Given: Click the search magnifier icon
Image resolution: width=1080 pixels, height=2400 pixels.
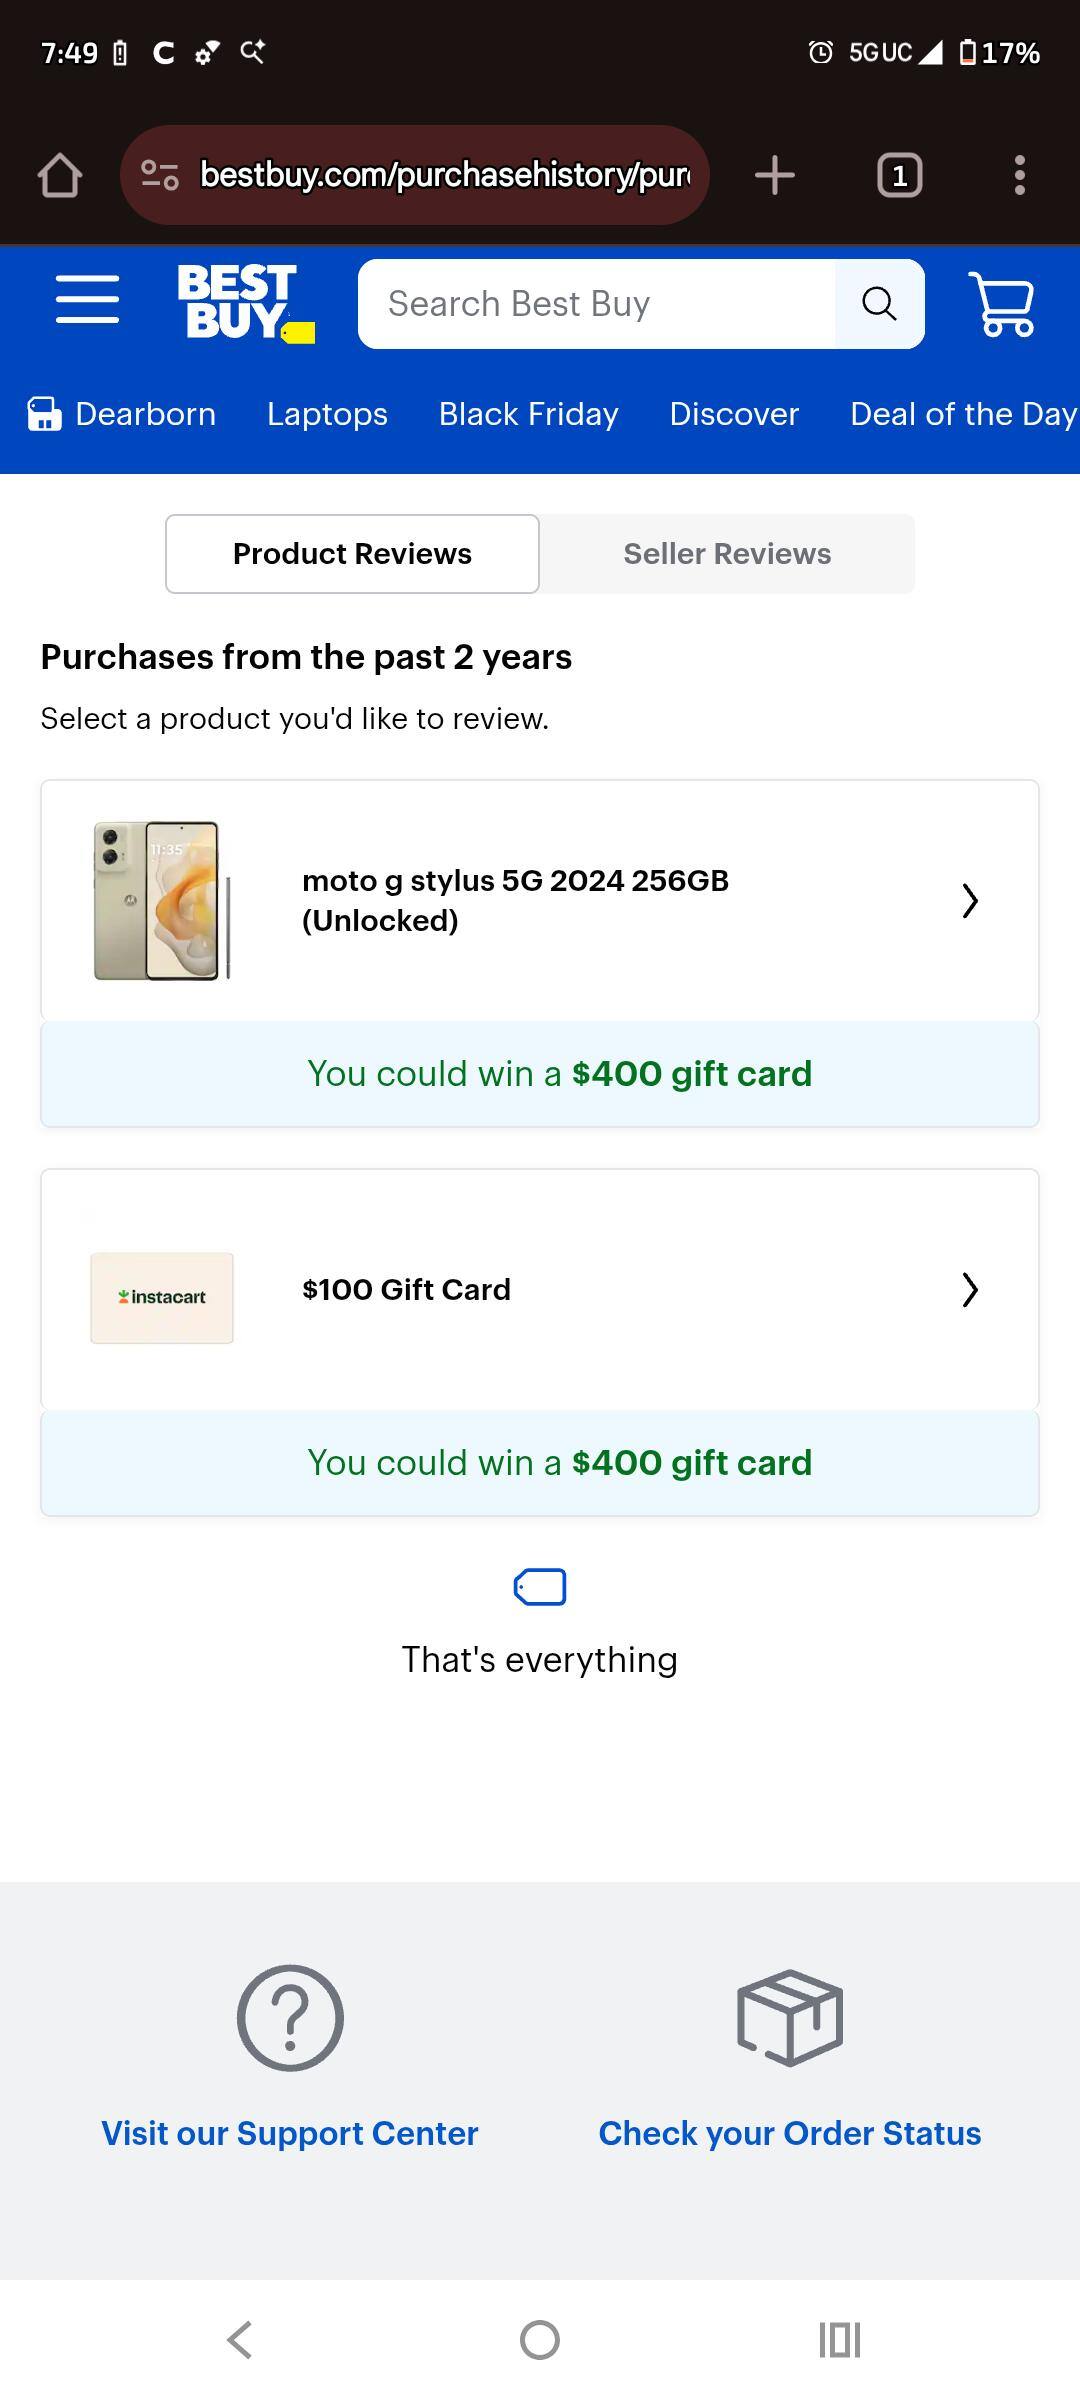Looking at the screenshot, I should click(x=879, y=304).
